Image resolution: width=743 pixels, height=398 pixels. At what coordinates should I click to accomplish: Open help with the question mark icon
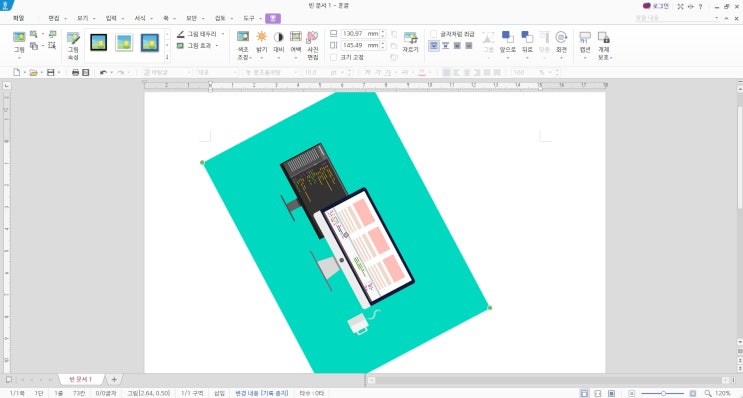[x=700, y=6]
